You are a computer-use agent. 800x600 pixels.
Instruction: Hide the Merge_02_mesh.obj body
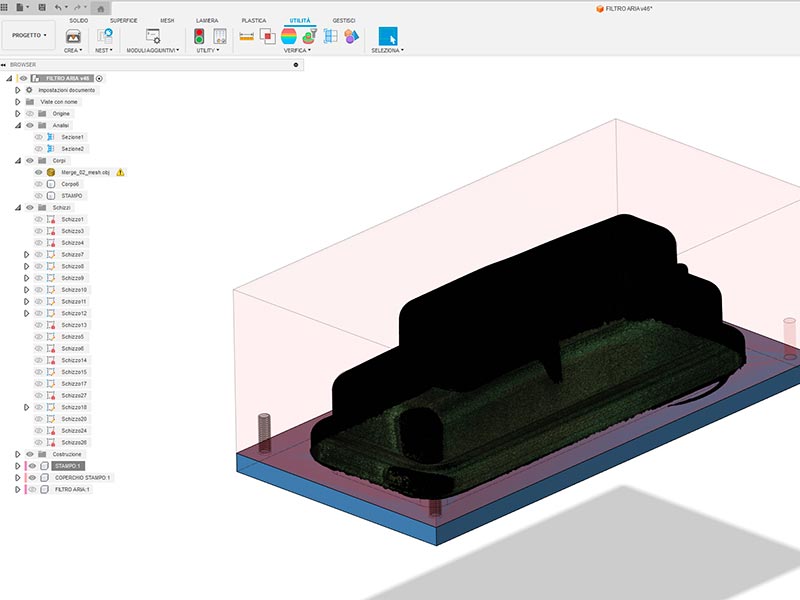coord(39,172)
